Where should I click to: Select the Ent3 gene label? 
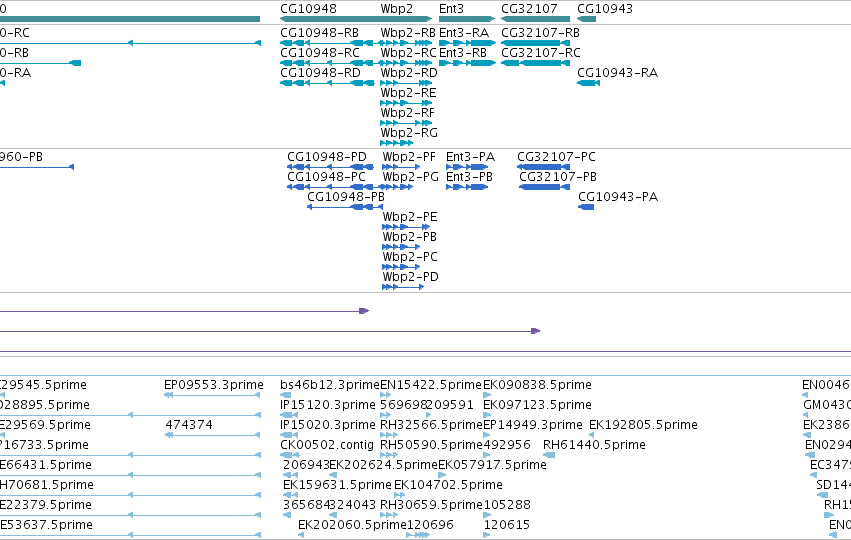tap(452, 9)
